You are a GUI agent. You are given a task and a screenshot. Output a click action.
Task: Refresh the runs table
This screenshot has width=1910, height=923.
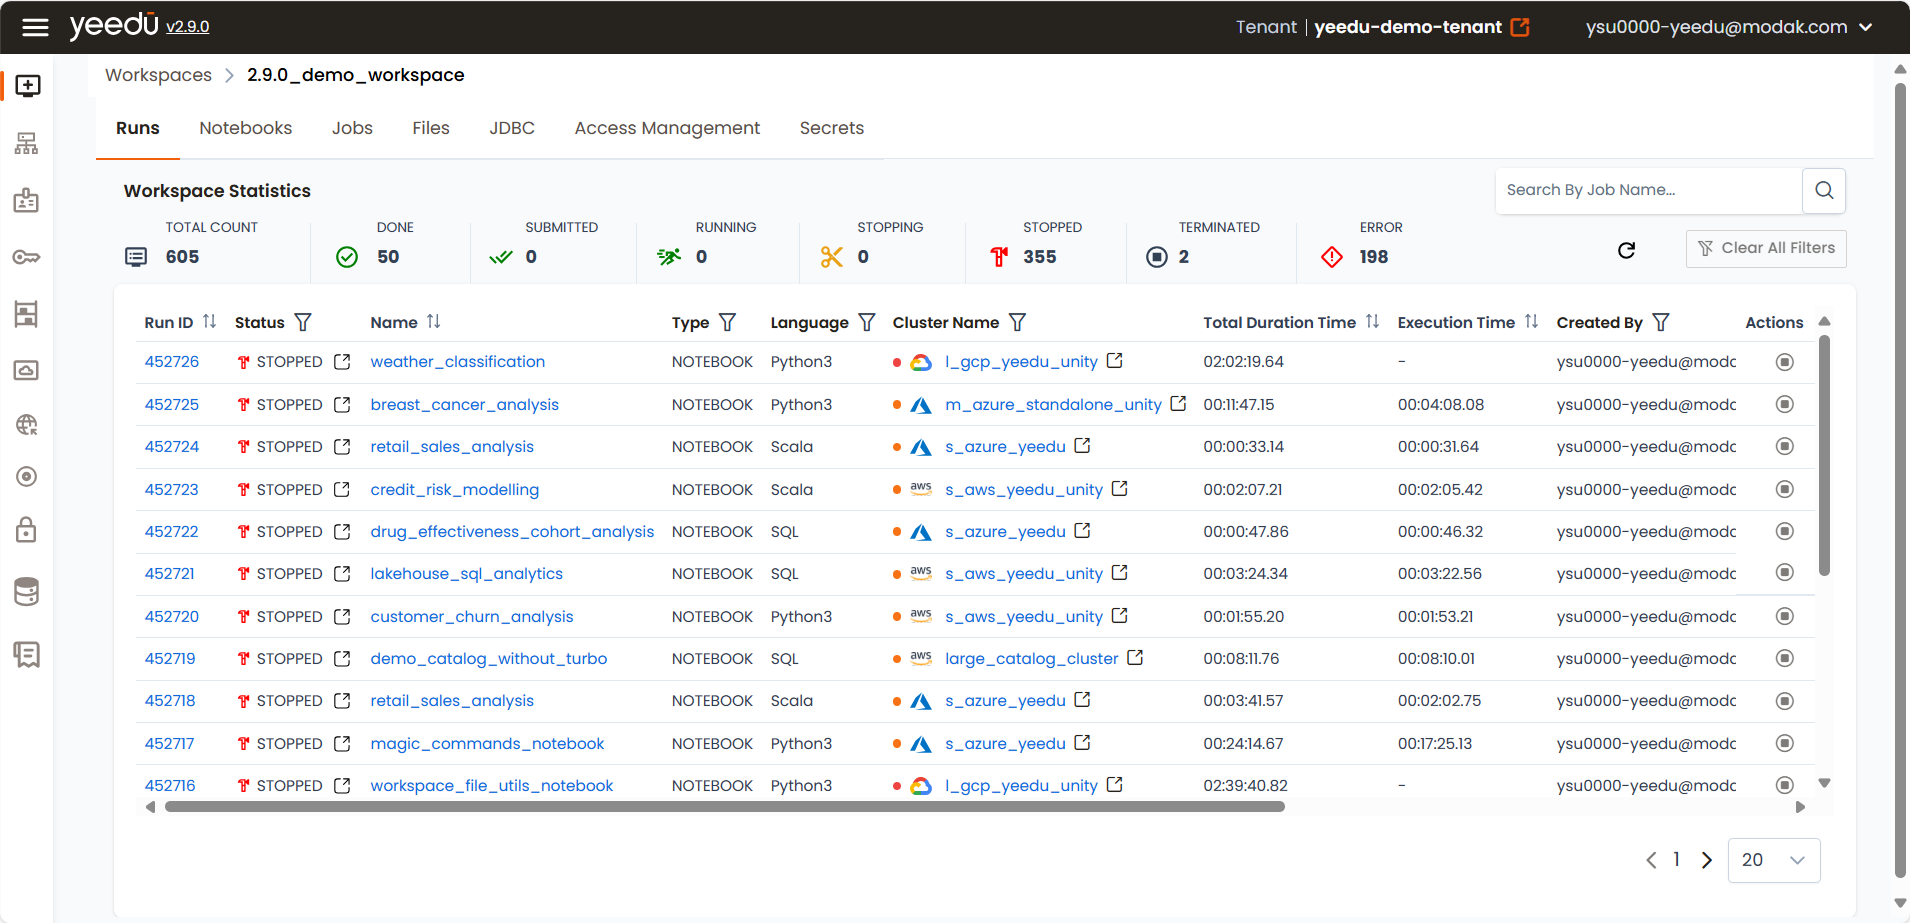[x=1627, y=250]
